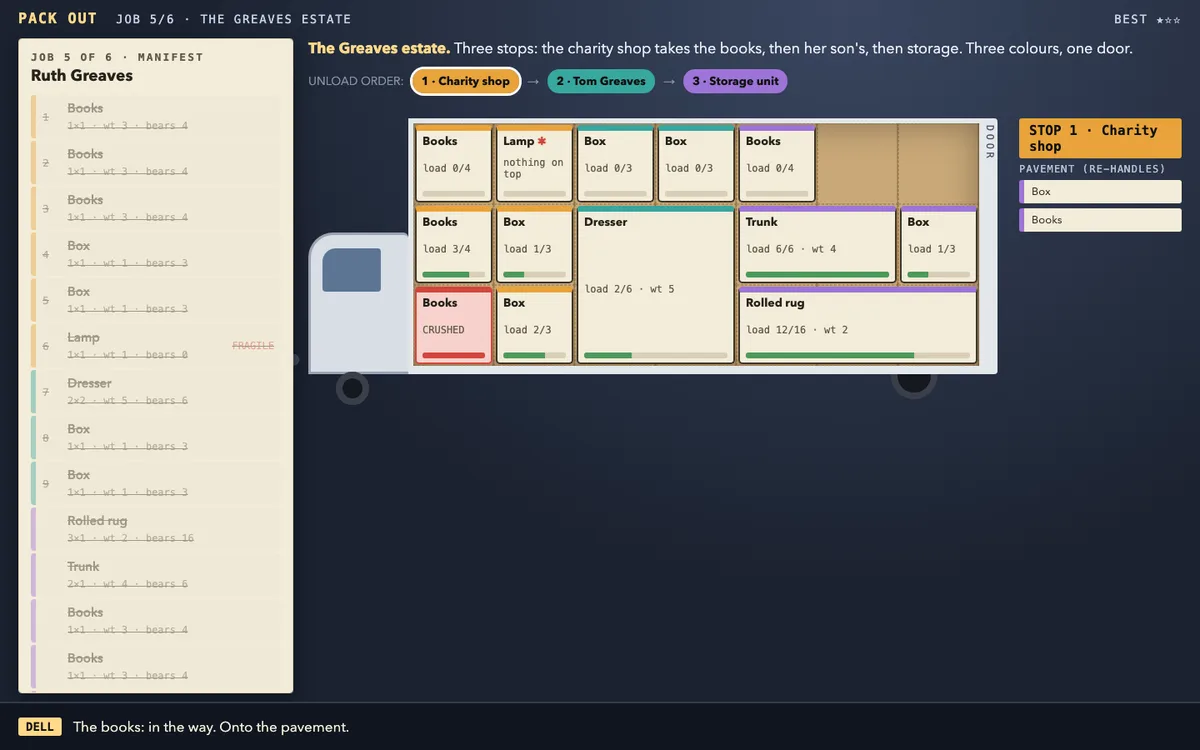Click the Trunk row in the manifest
The image size is (1200, 750).
[156, 575]
